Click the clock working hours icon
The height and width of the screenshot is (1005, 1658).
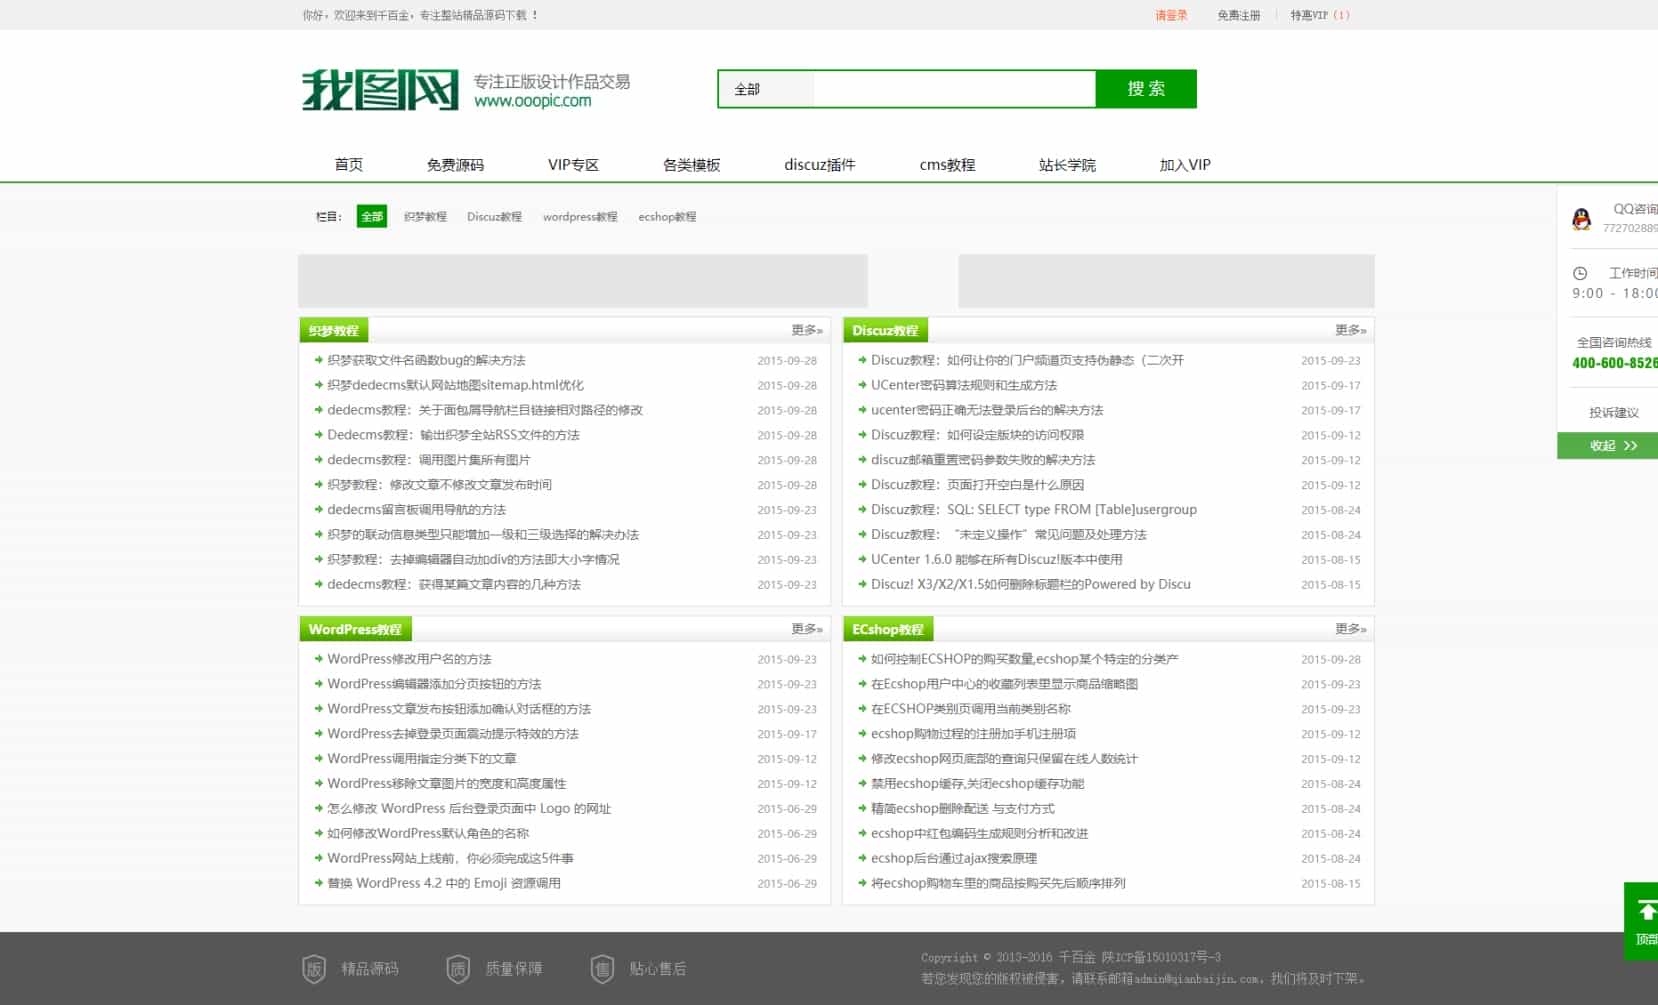pyautogui.click(x=1580, y=273)
